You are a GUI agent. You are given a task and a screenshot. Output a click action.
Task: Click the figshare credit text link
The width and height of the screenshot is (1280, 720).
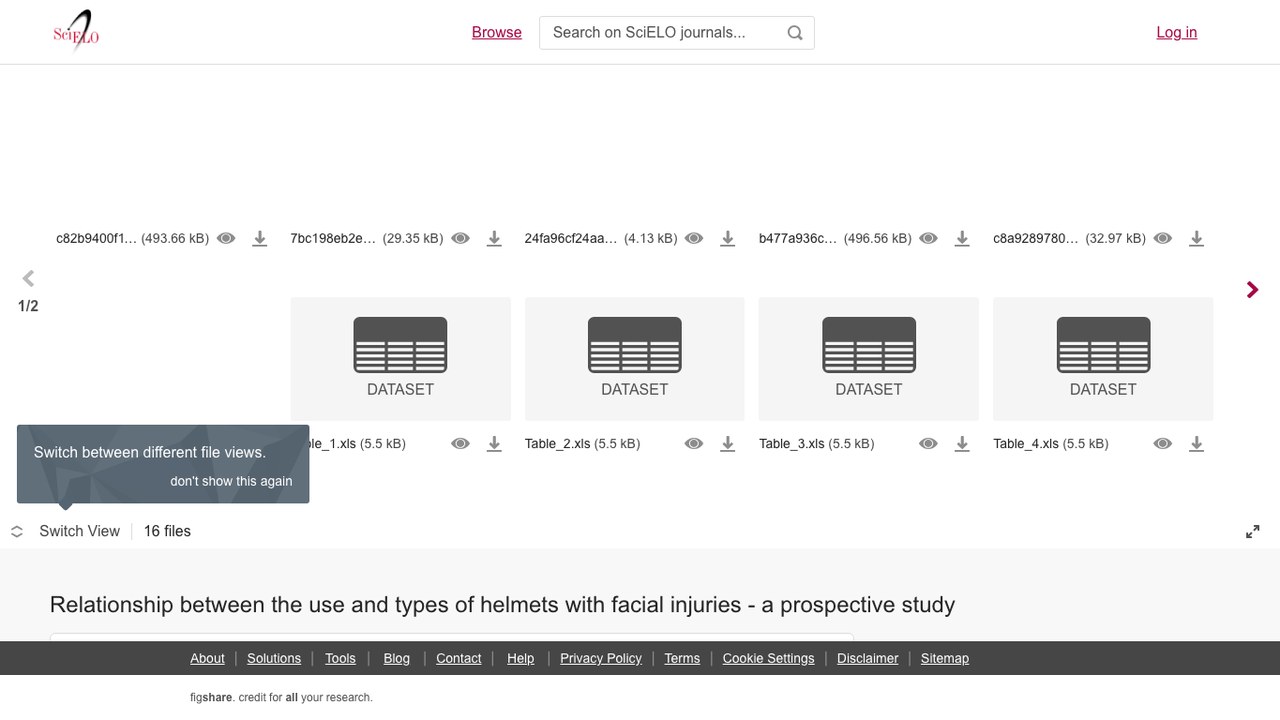tap(281, 697)
